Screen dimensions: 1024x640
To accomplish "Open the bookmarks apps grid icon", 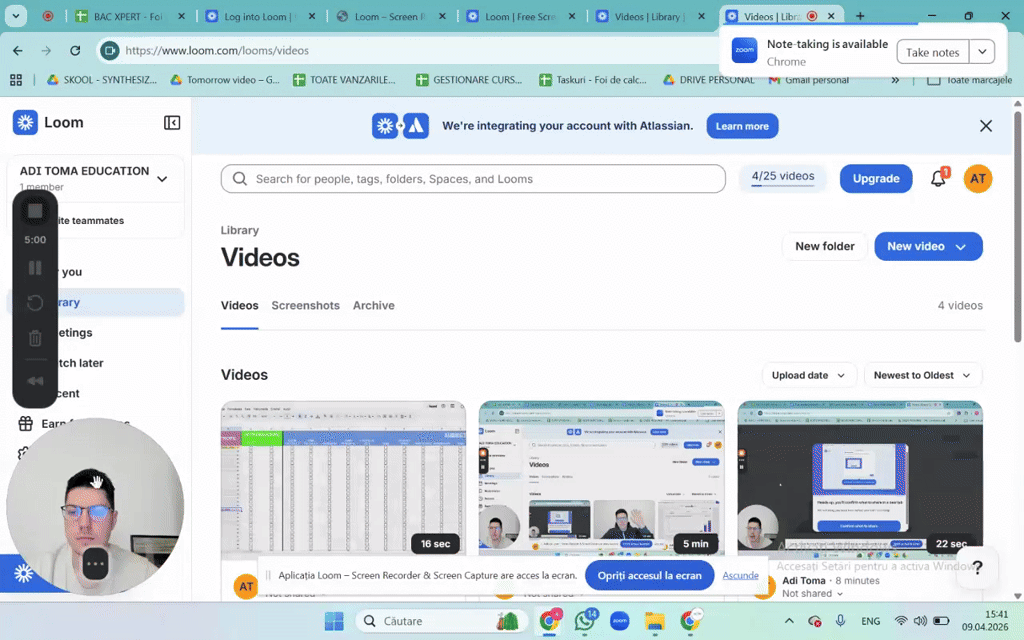I will coord(16,80).
